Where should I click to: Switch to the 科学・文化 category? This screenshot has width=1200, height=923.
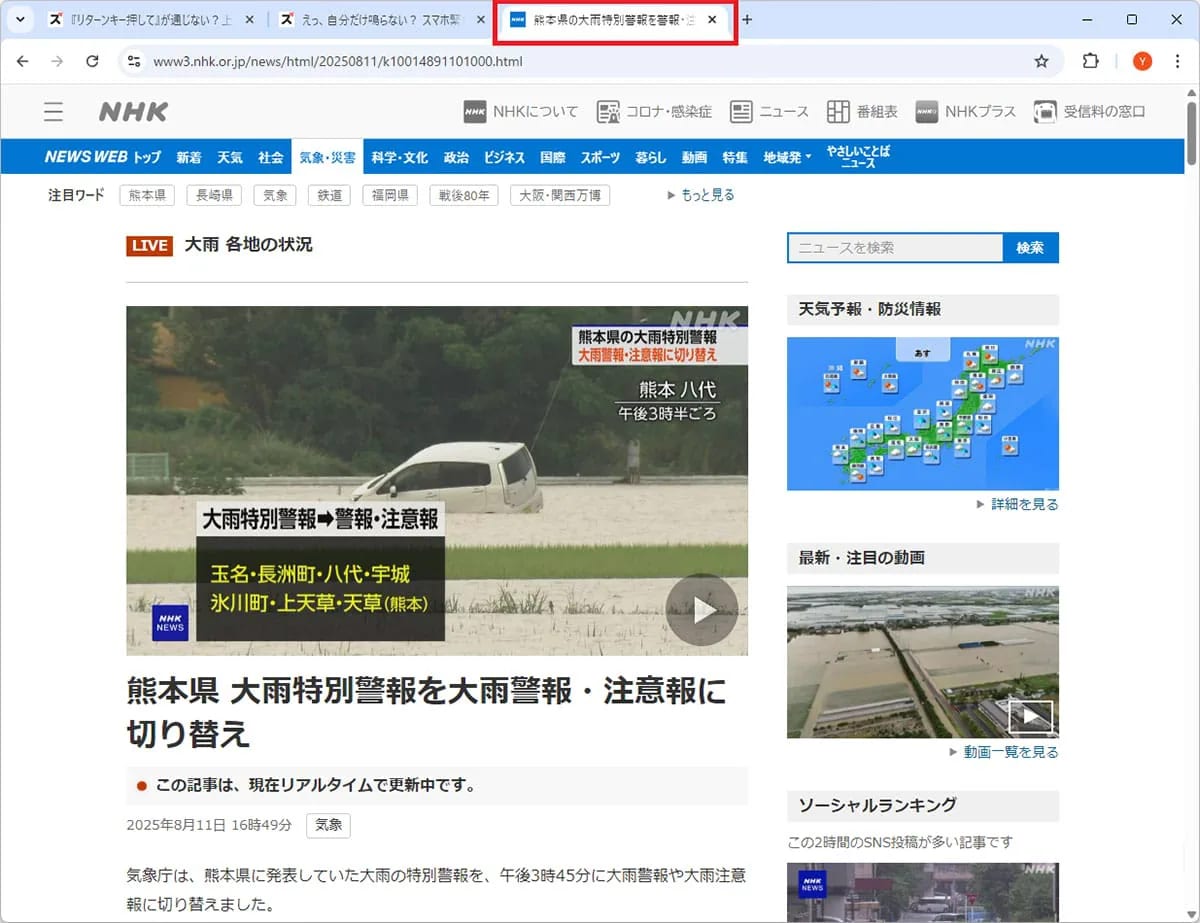point(399,158)
